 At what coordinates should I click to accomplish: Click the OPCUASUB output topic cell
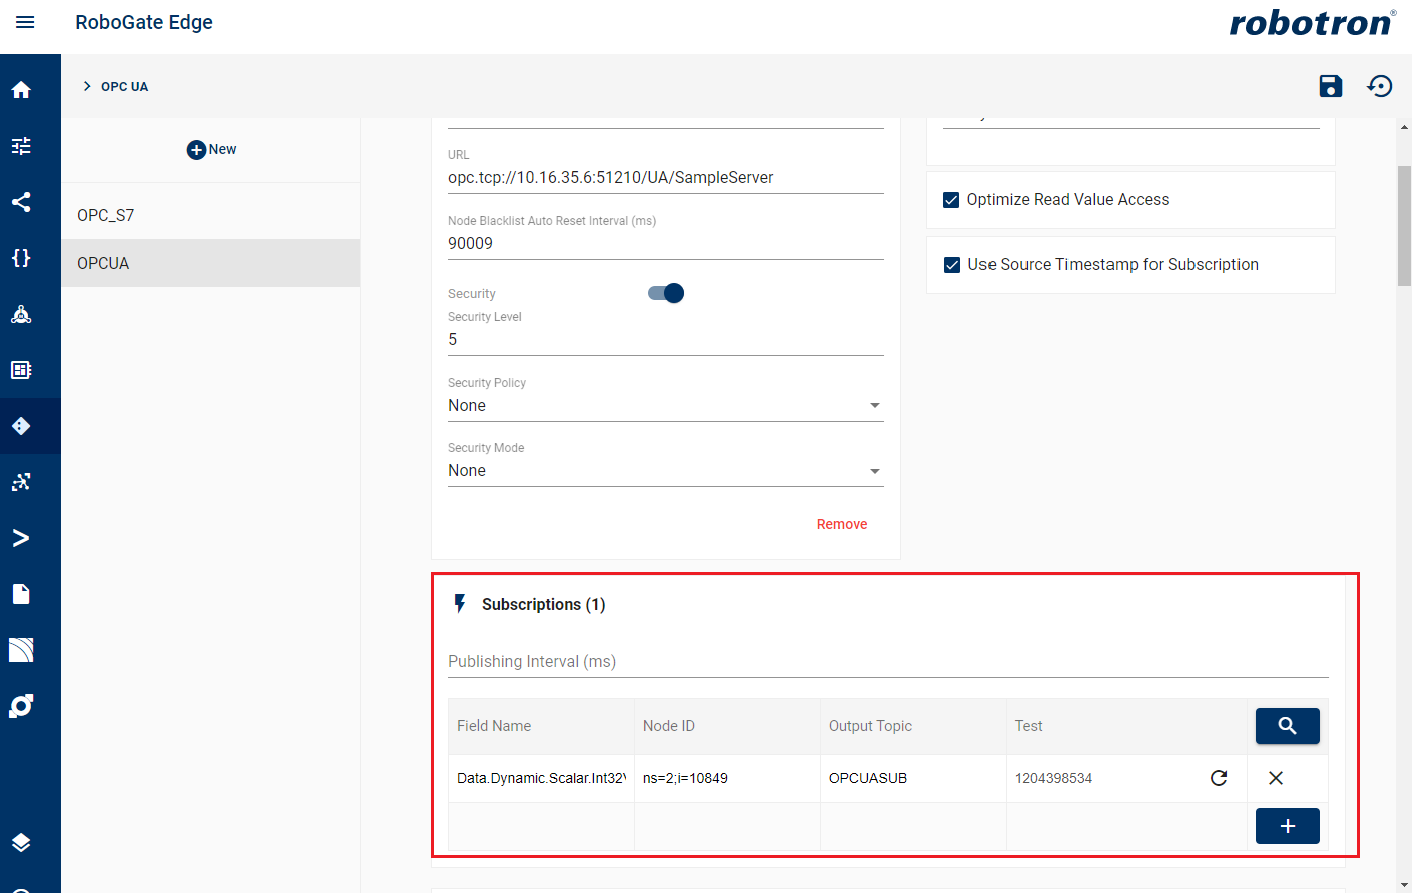coord(913,778)
